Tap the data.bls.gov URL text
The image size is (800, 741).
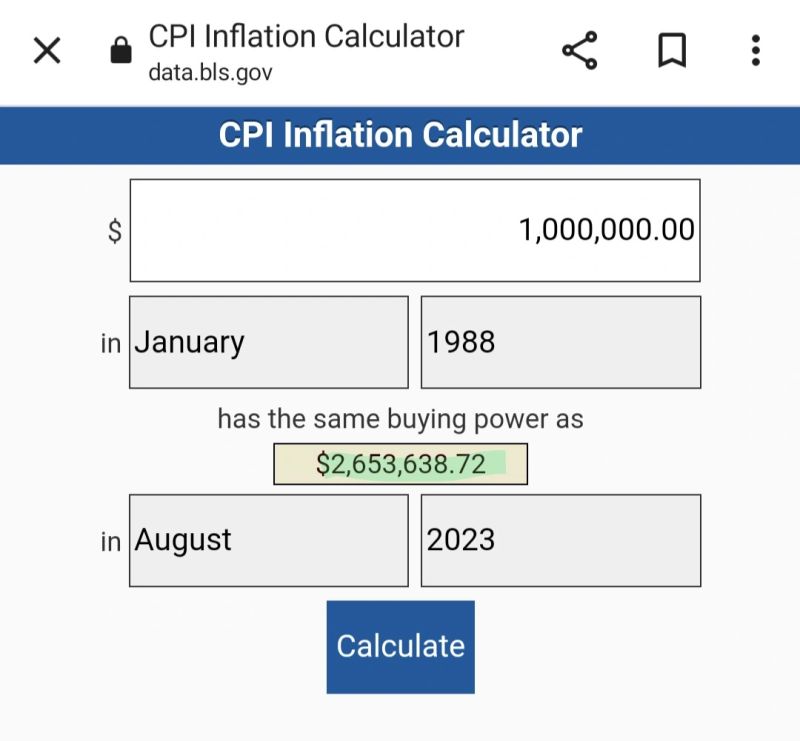210,73
